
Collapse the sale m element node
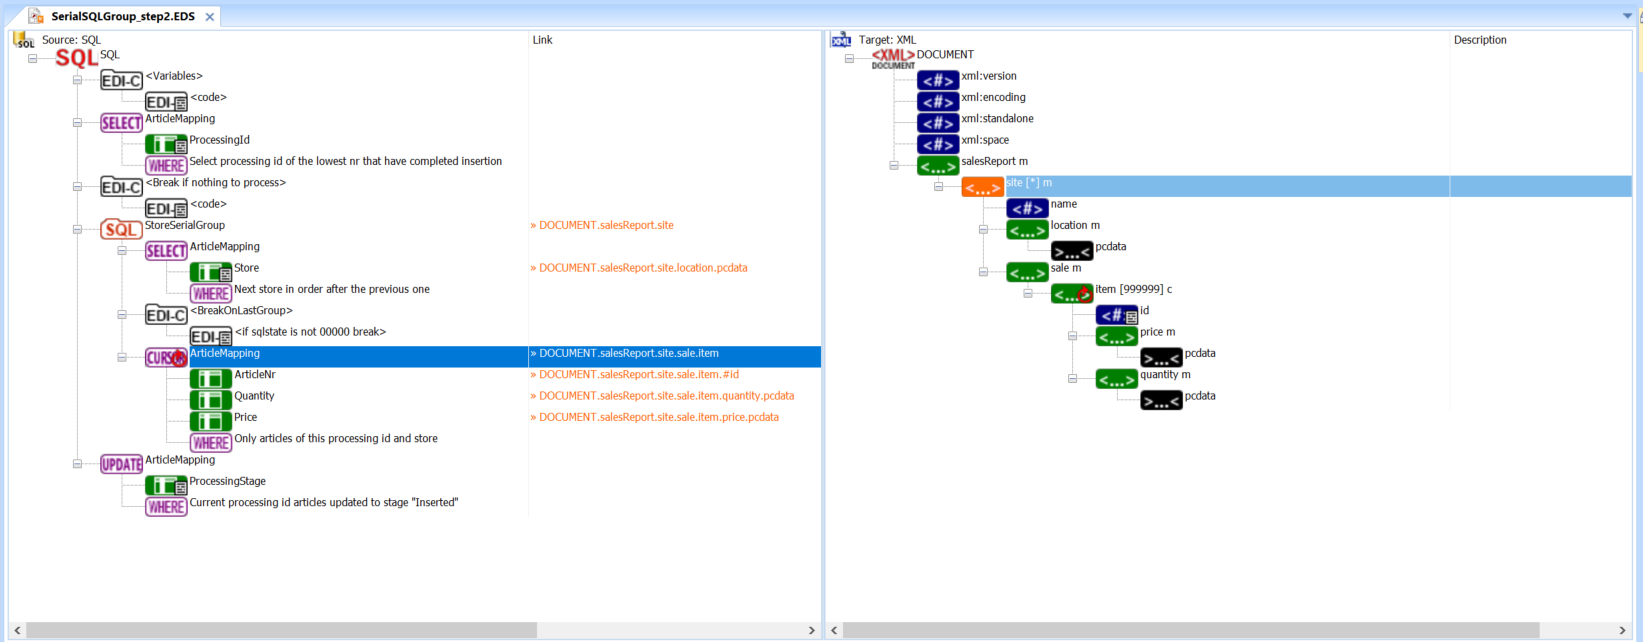click(983, 272)
